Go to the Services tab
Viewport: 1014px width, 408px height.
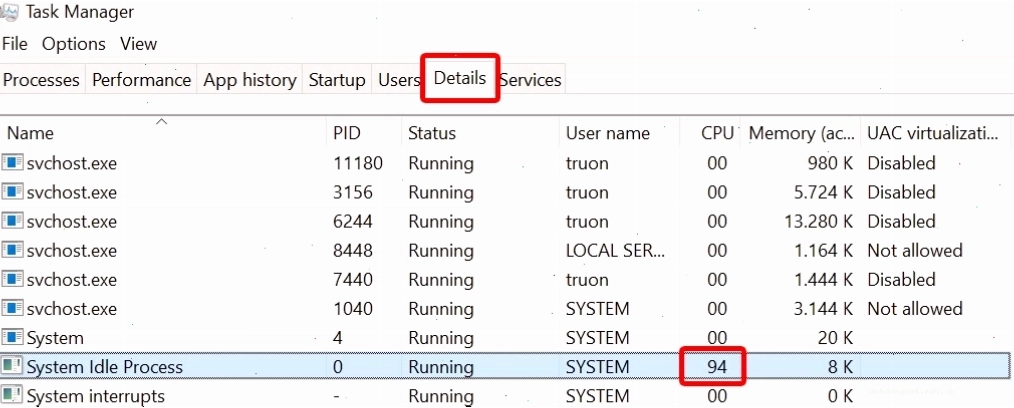(x=530, y=80)
